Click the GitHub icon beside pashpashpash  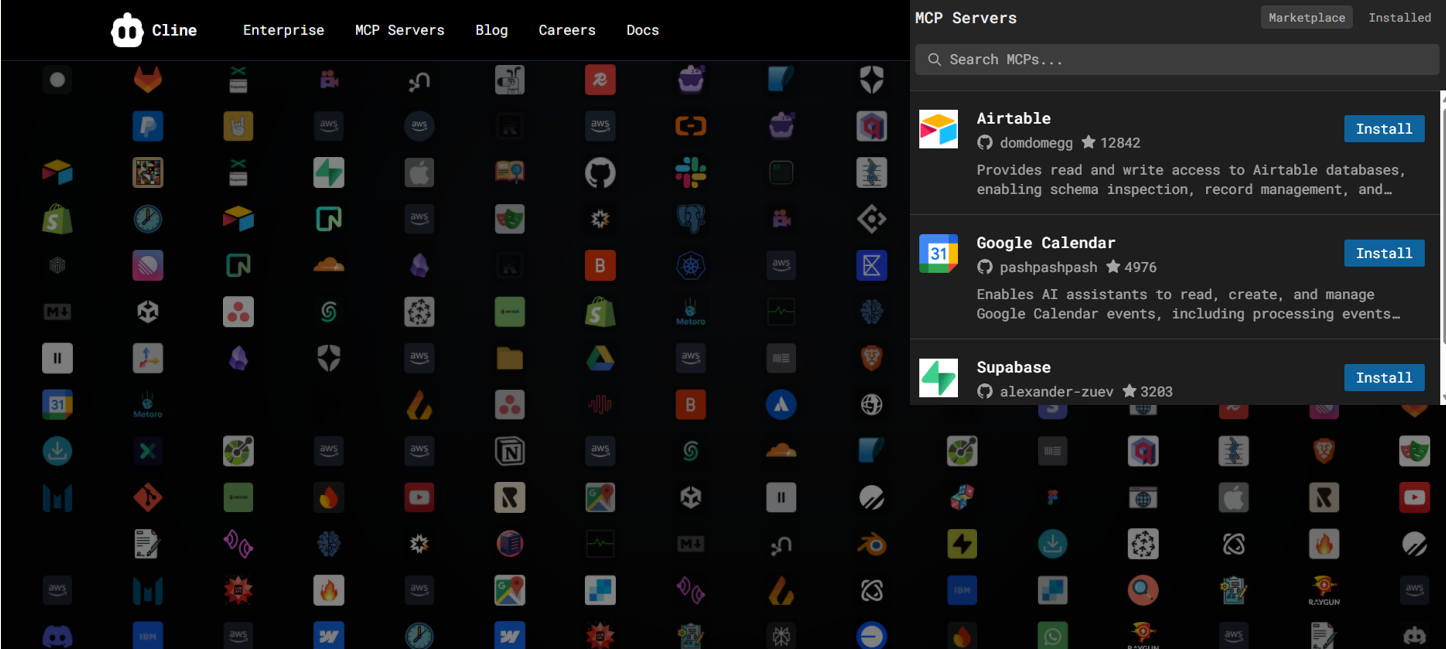(985, 267)
